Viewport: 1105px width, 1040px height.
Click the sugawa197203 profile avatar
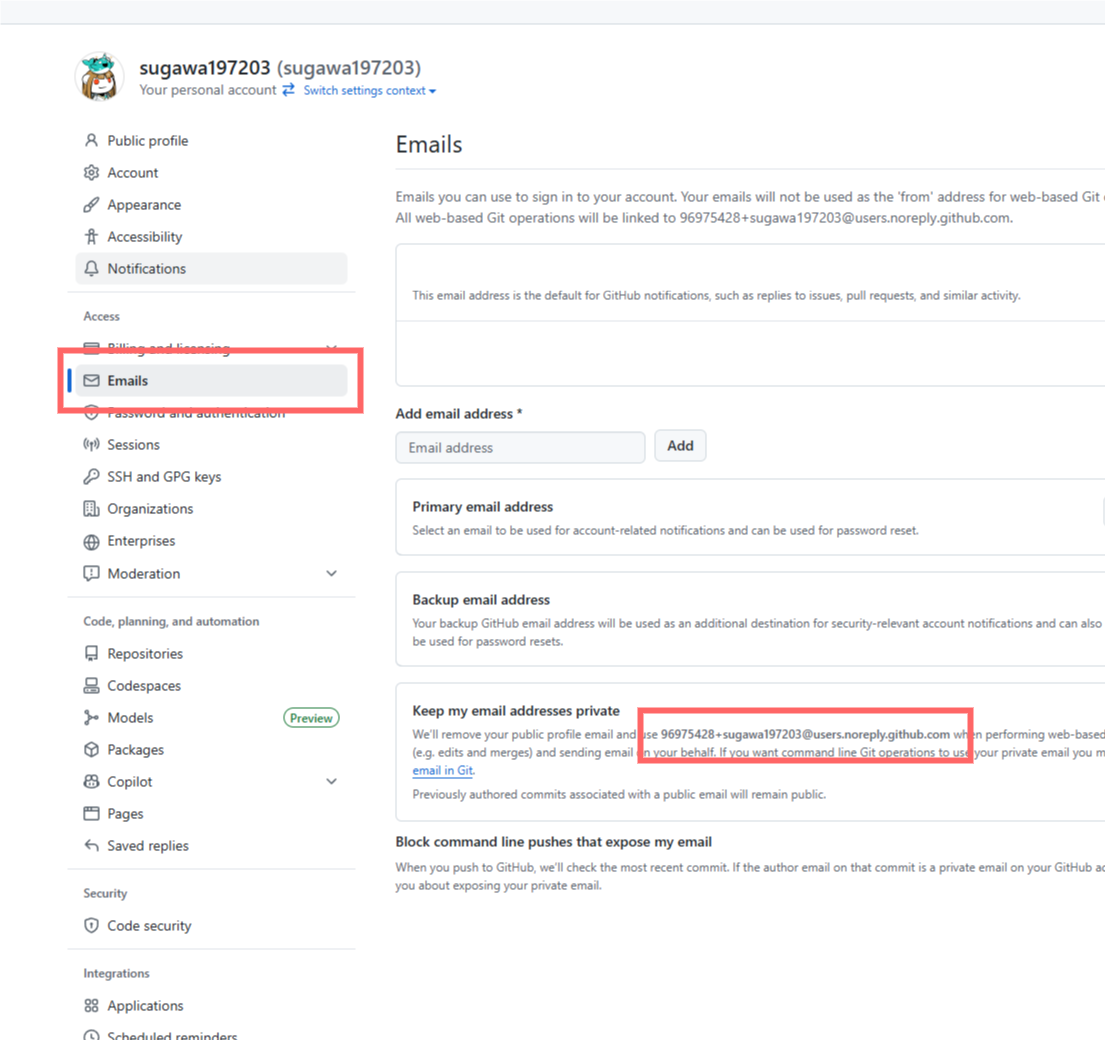tap(100, 77)
